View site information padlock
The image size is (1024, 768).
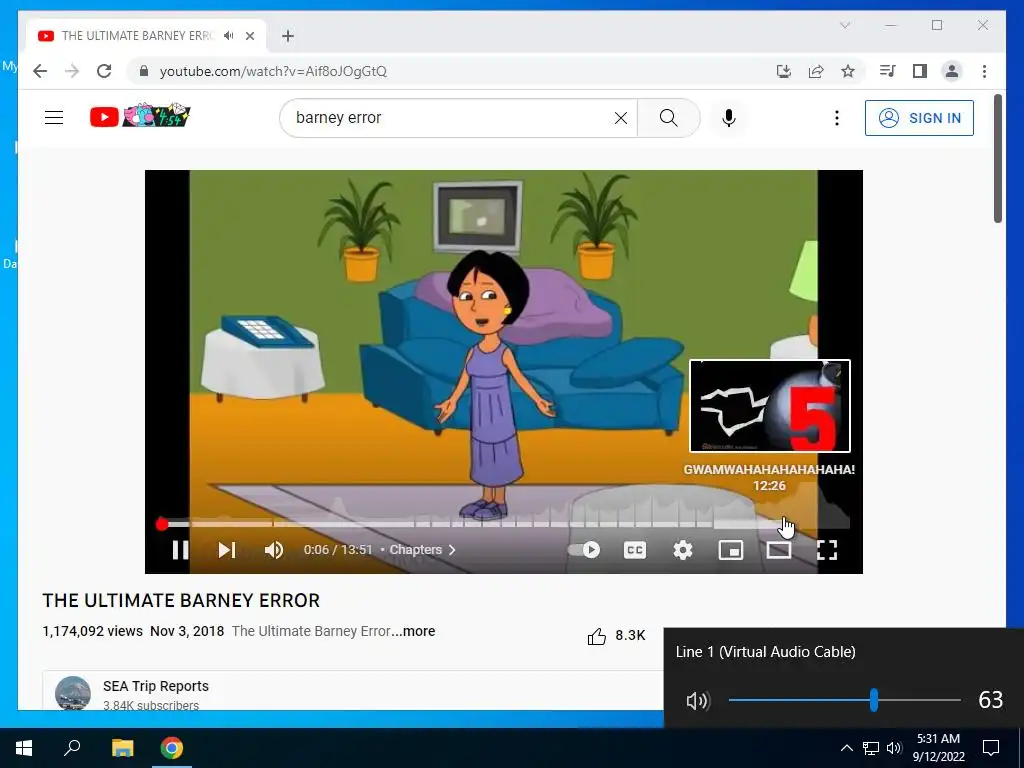144,71
